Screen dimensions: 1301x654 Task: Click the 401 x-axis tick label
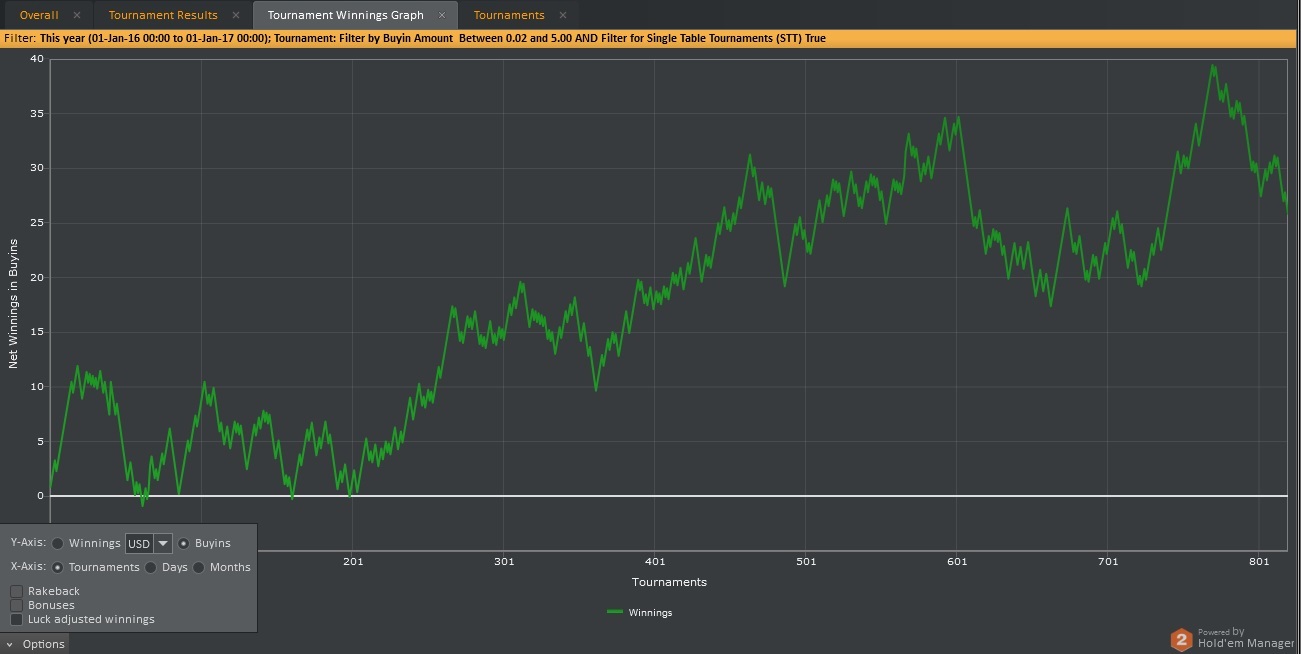[x=655, y=562]
